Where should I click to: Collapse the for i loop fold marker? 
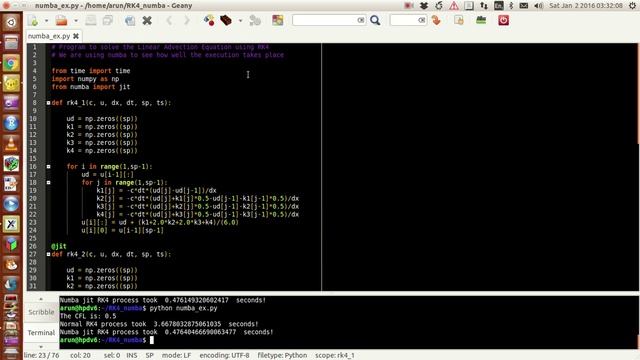[48, 167]
